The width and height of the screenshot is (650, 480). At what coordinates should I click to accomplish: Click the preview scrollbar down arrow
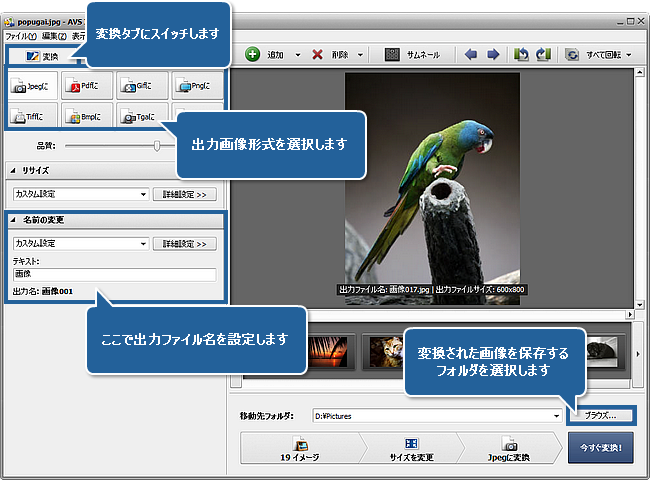click(639, 305)
